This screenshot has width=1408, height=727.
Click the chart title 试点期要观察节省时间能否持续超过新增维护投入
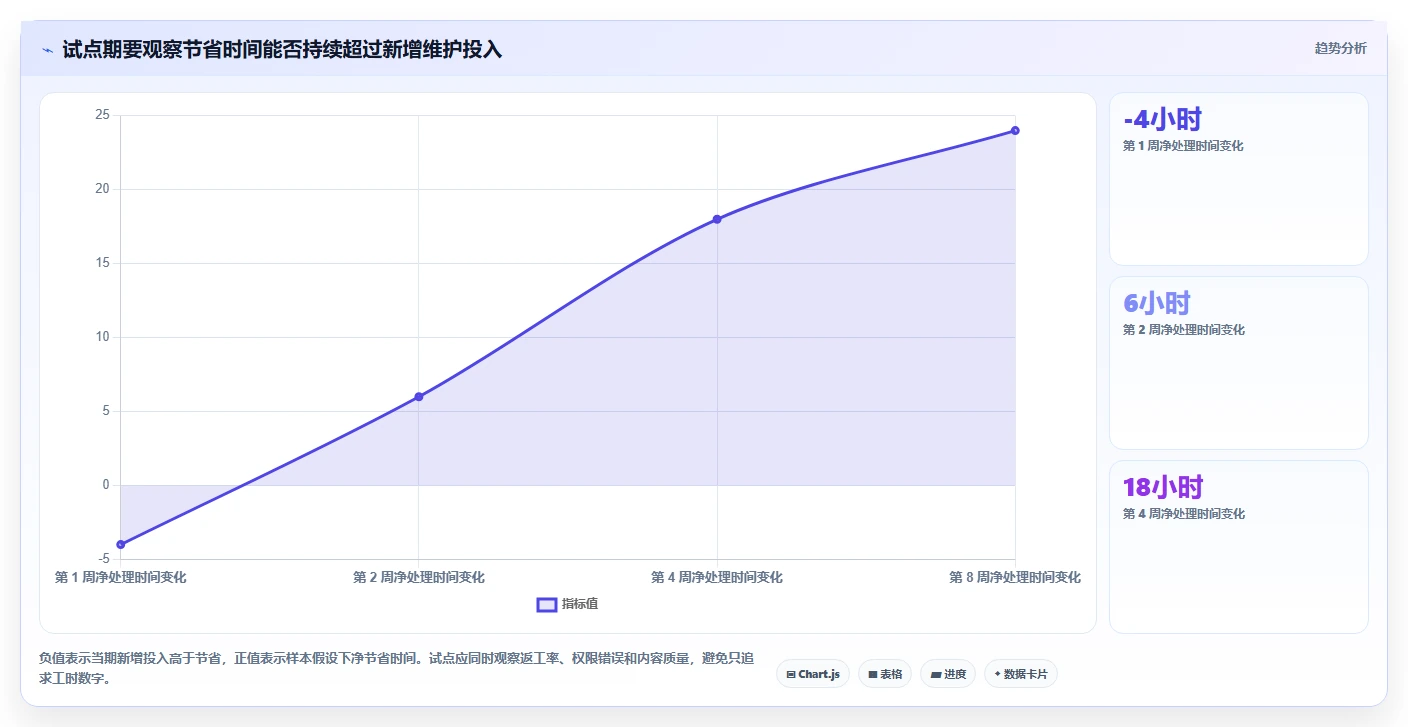point(282,49)
